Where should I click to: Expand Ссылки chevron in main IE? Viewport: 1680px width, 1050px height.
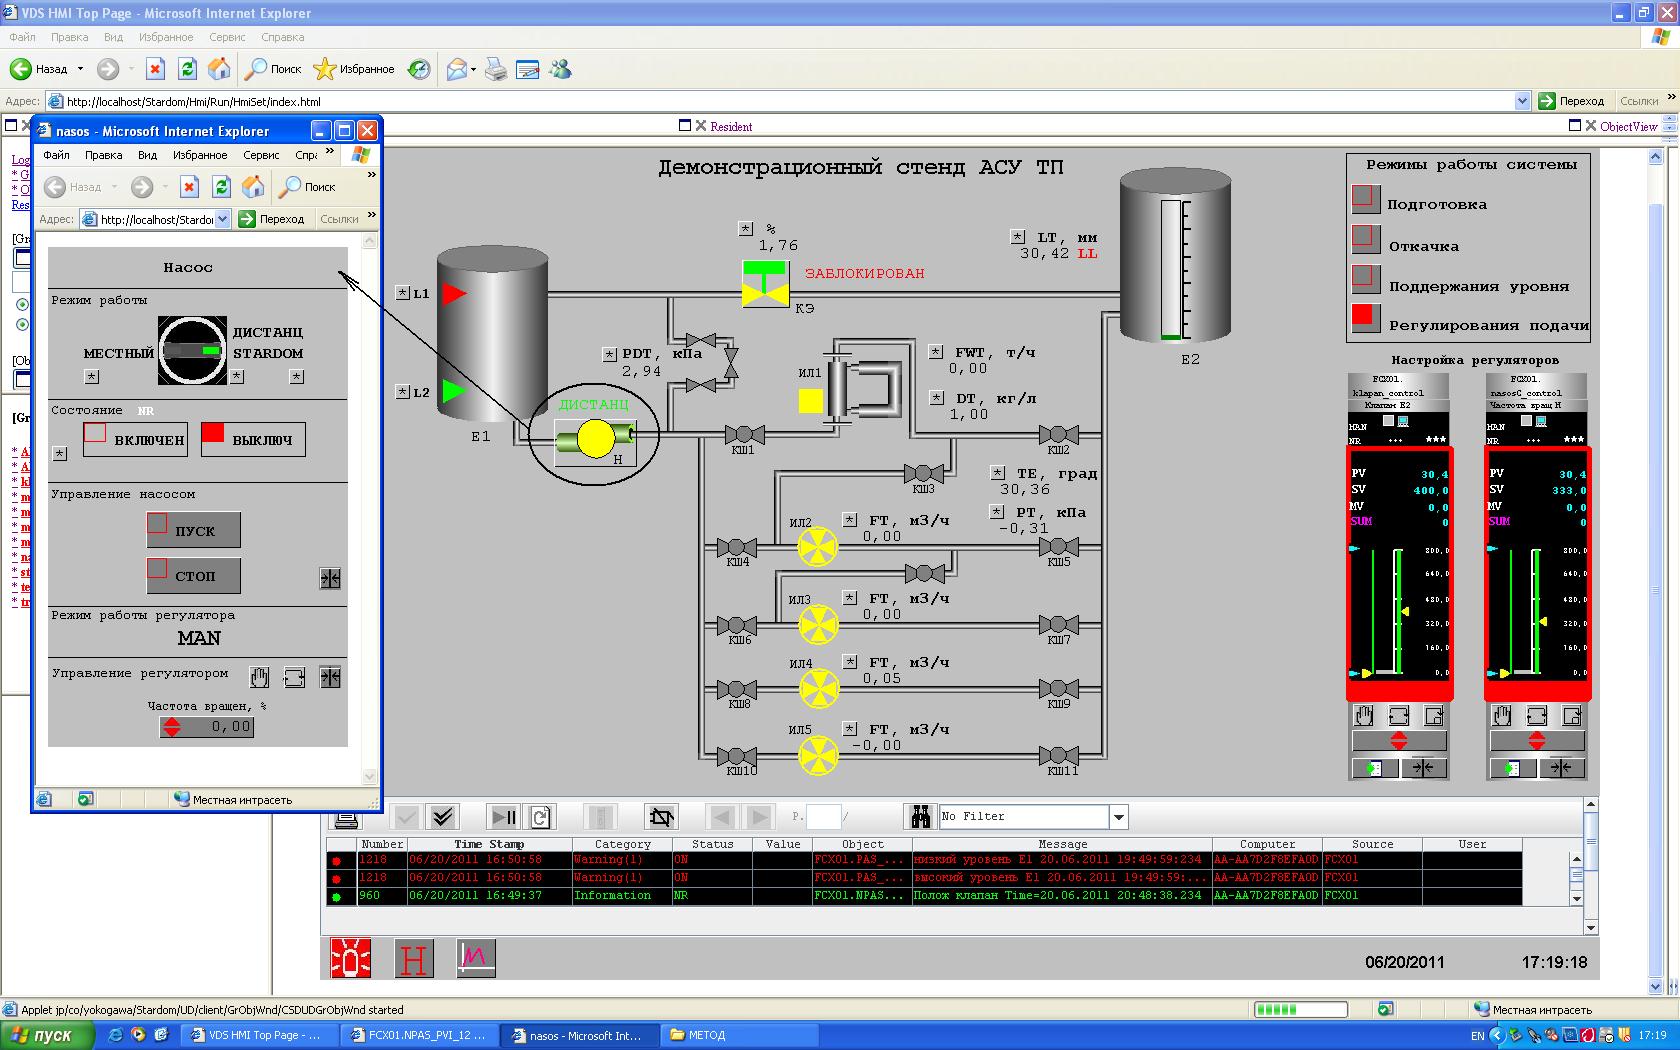pyautogui.click(x=1671, y=97)
